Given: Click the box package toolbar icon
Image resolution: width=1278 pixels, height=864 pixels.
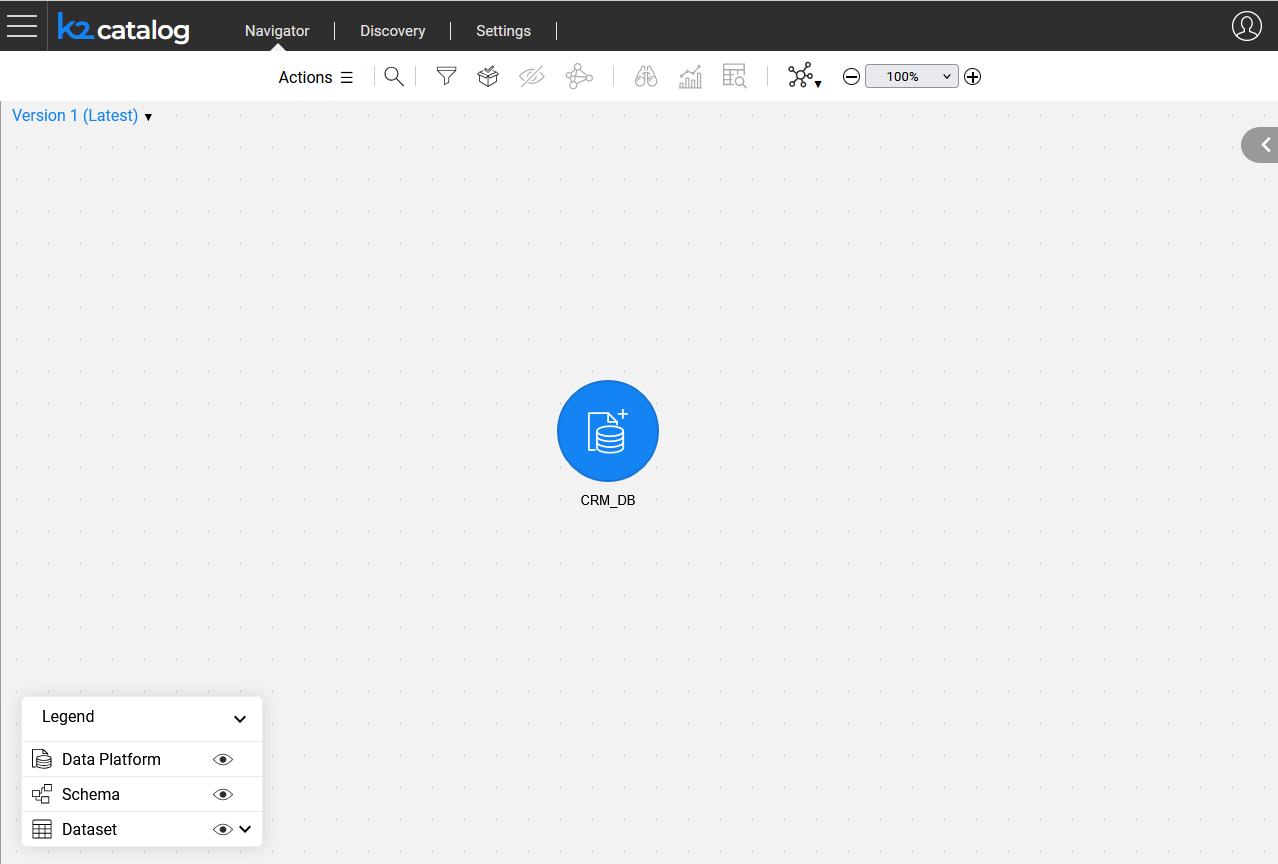Looking at the screenshot, I should 488,77.
